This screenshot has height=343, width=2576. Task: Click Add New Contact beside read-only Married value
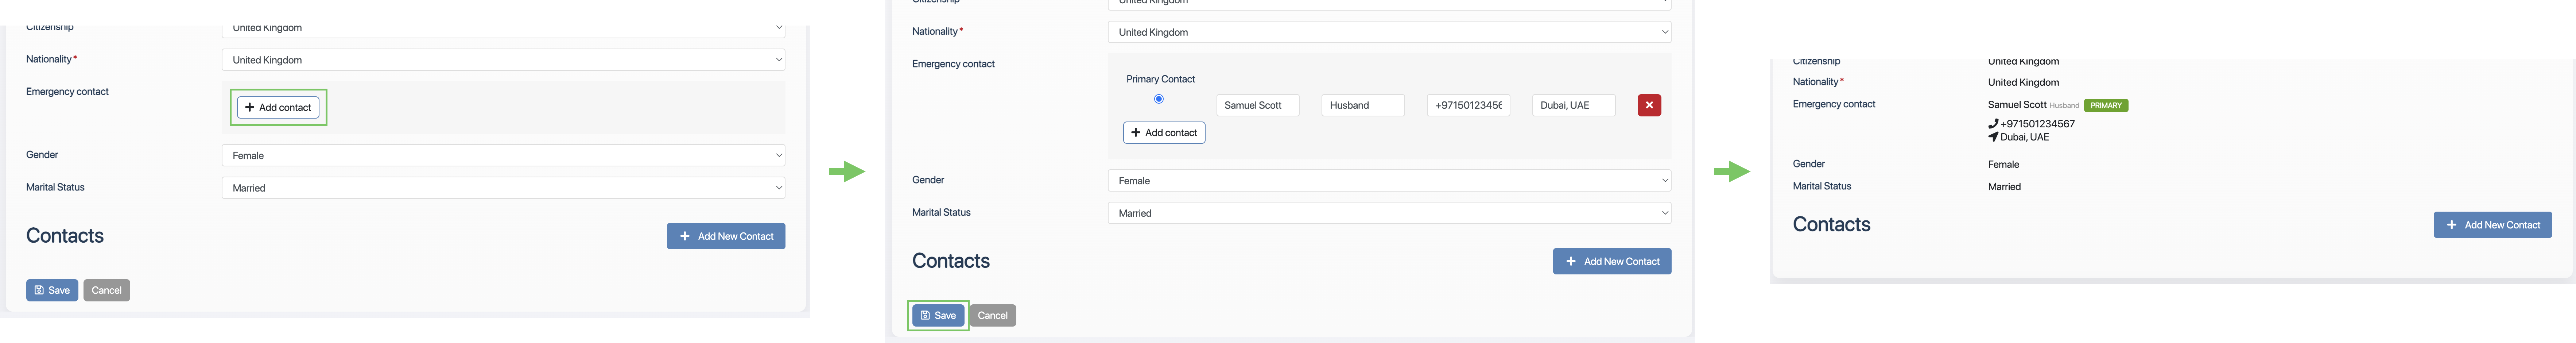coord(2492,225)
